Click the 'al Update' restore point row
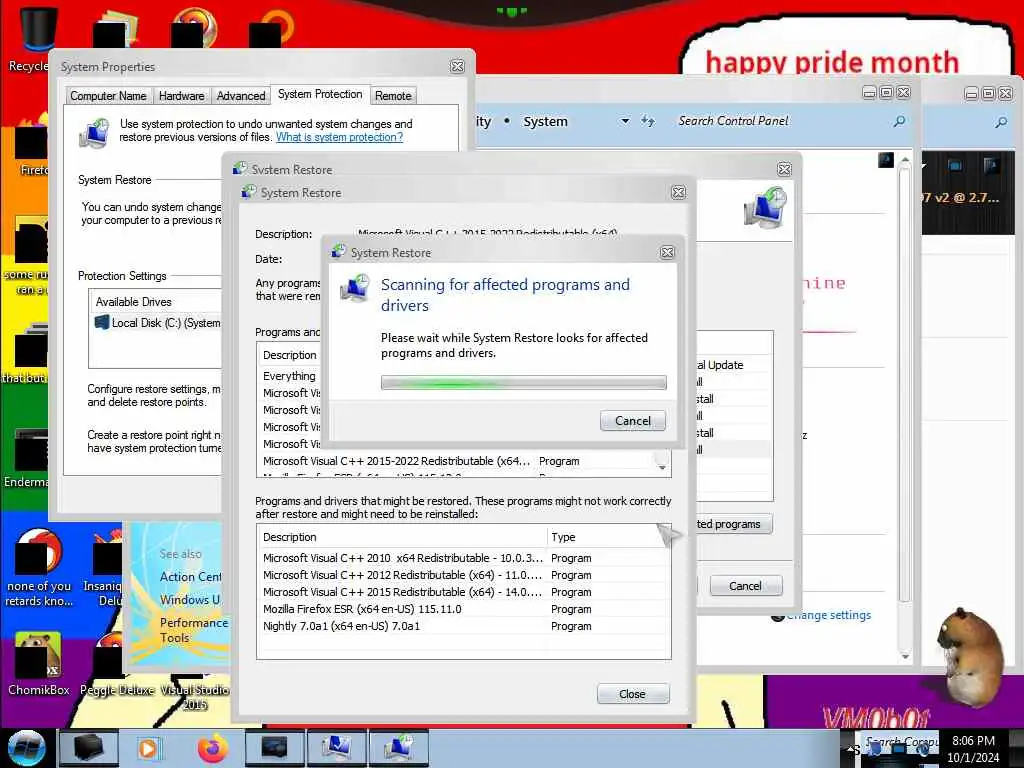This screenshot has height=768, width=1024. pos(733,365)
